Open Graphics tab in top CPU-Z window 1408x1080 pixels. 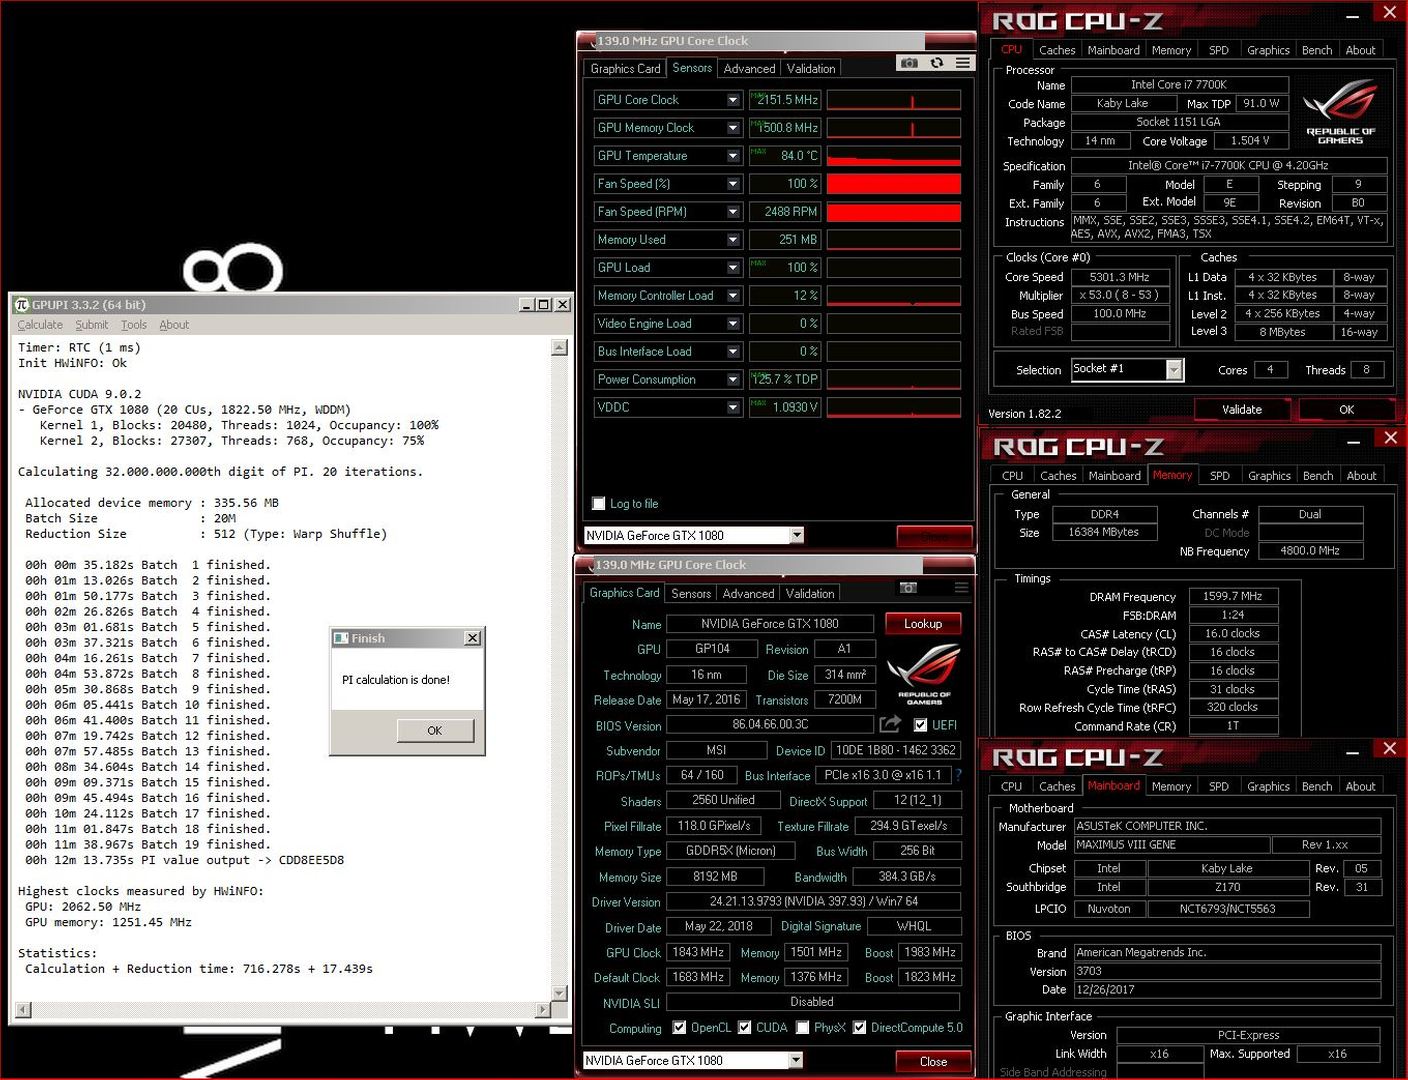pos(1268,50)
